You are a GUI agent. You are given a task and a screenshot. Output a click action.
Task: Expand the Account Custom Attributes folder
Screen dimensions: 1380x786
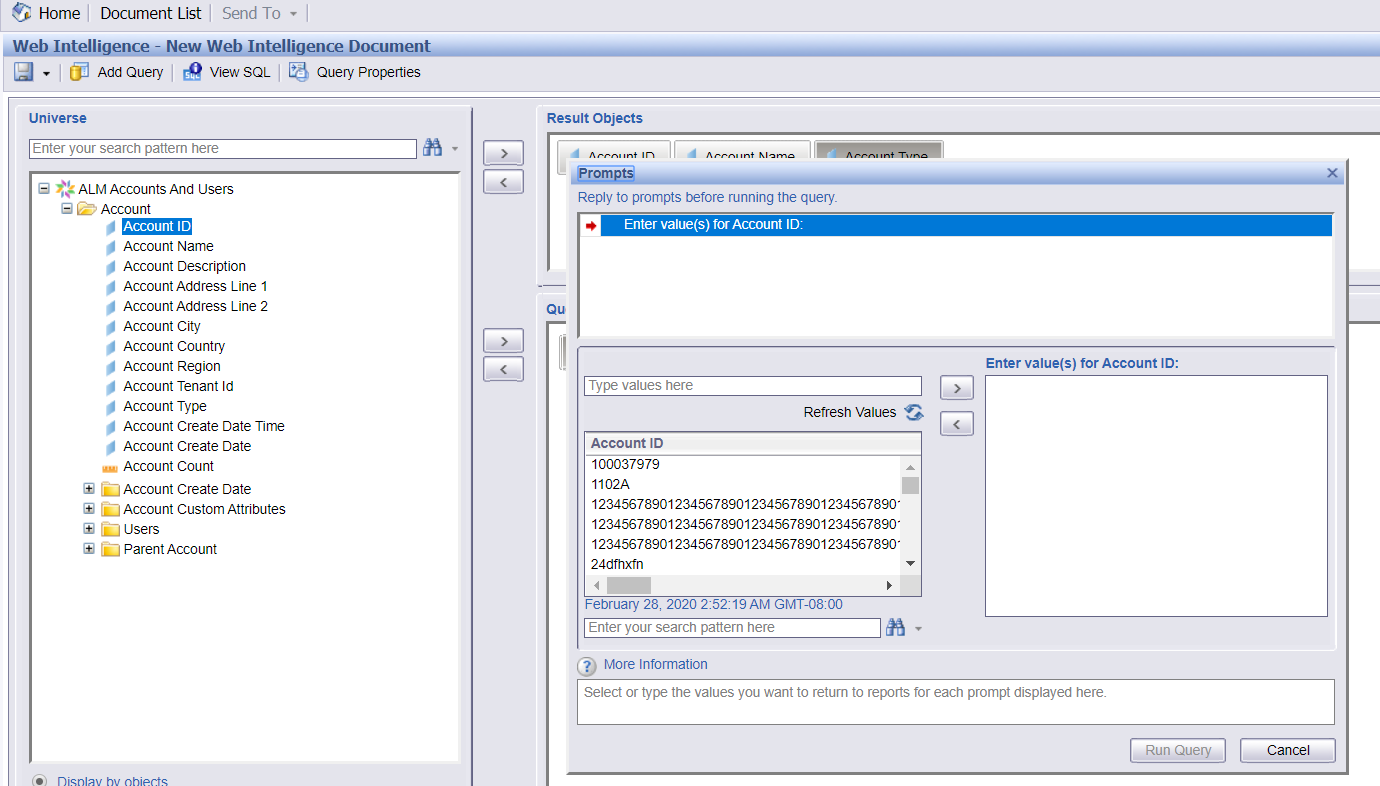coord(89,508)
